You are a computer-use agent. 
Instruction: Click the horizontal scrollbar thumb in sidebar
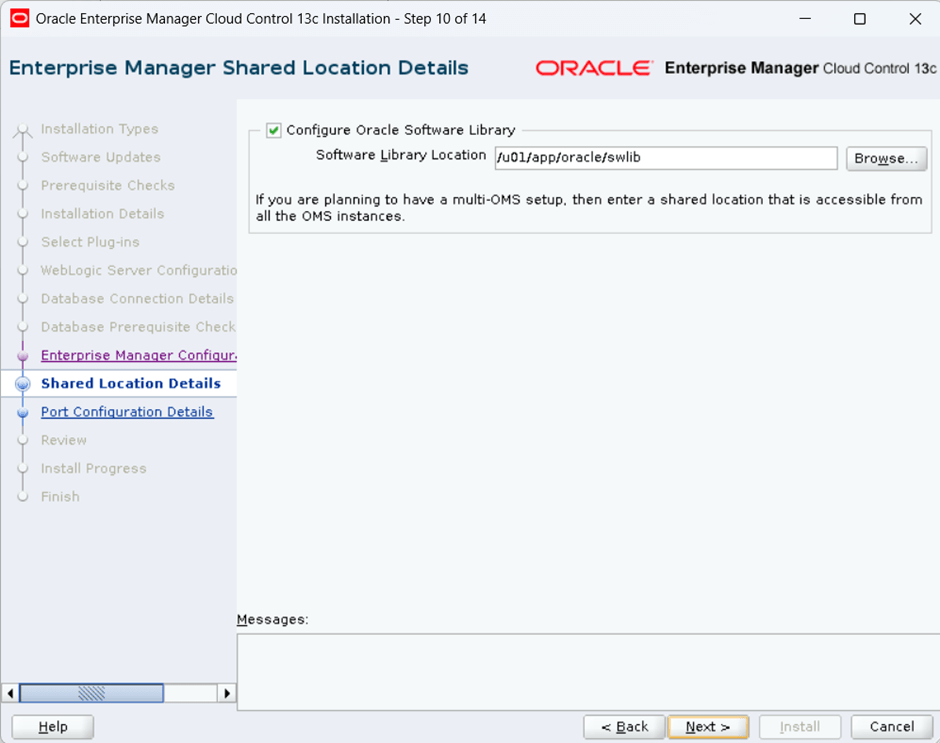[x=91, y=693]
